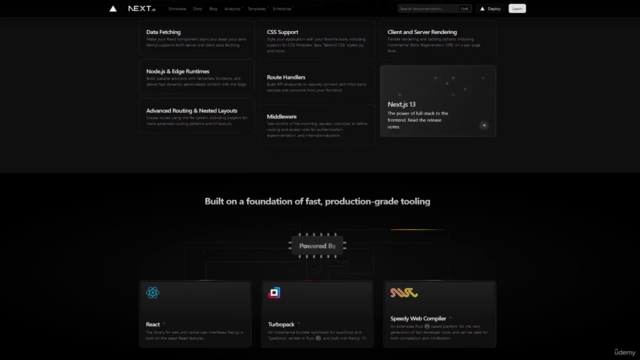Click the Next.js 13 heading
This screenshot has width=640, height=360.
pyautogui.click(x=402, y=104)
